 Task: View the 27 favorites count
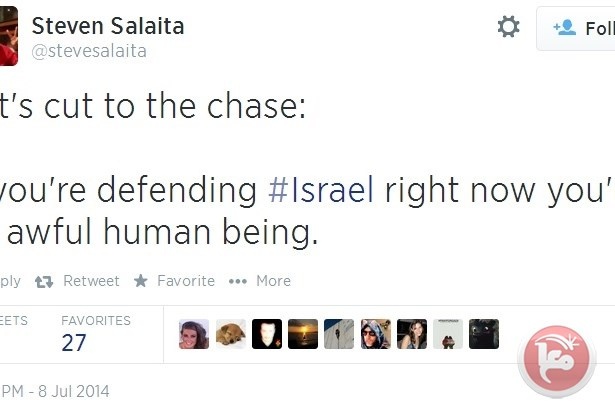[x=74, y=343]
